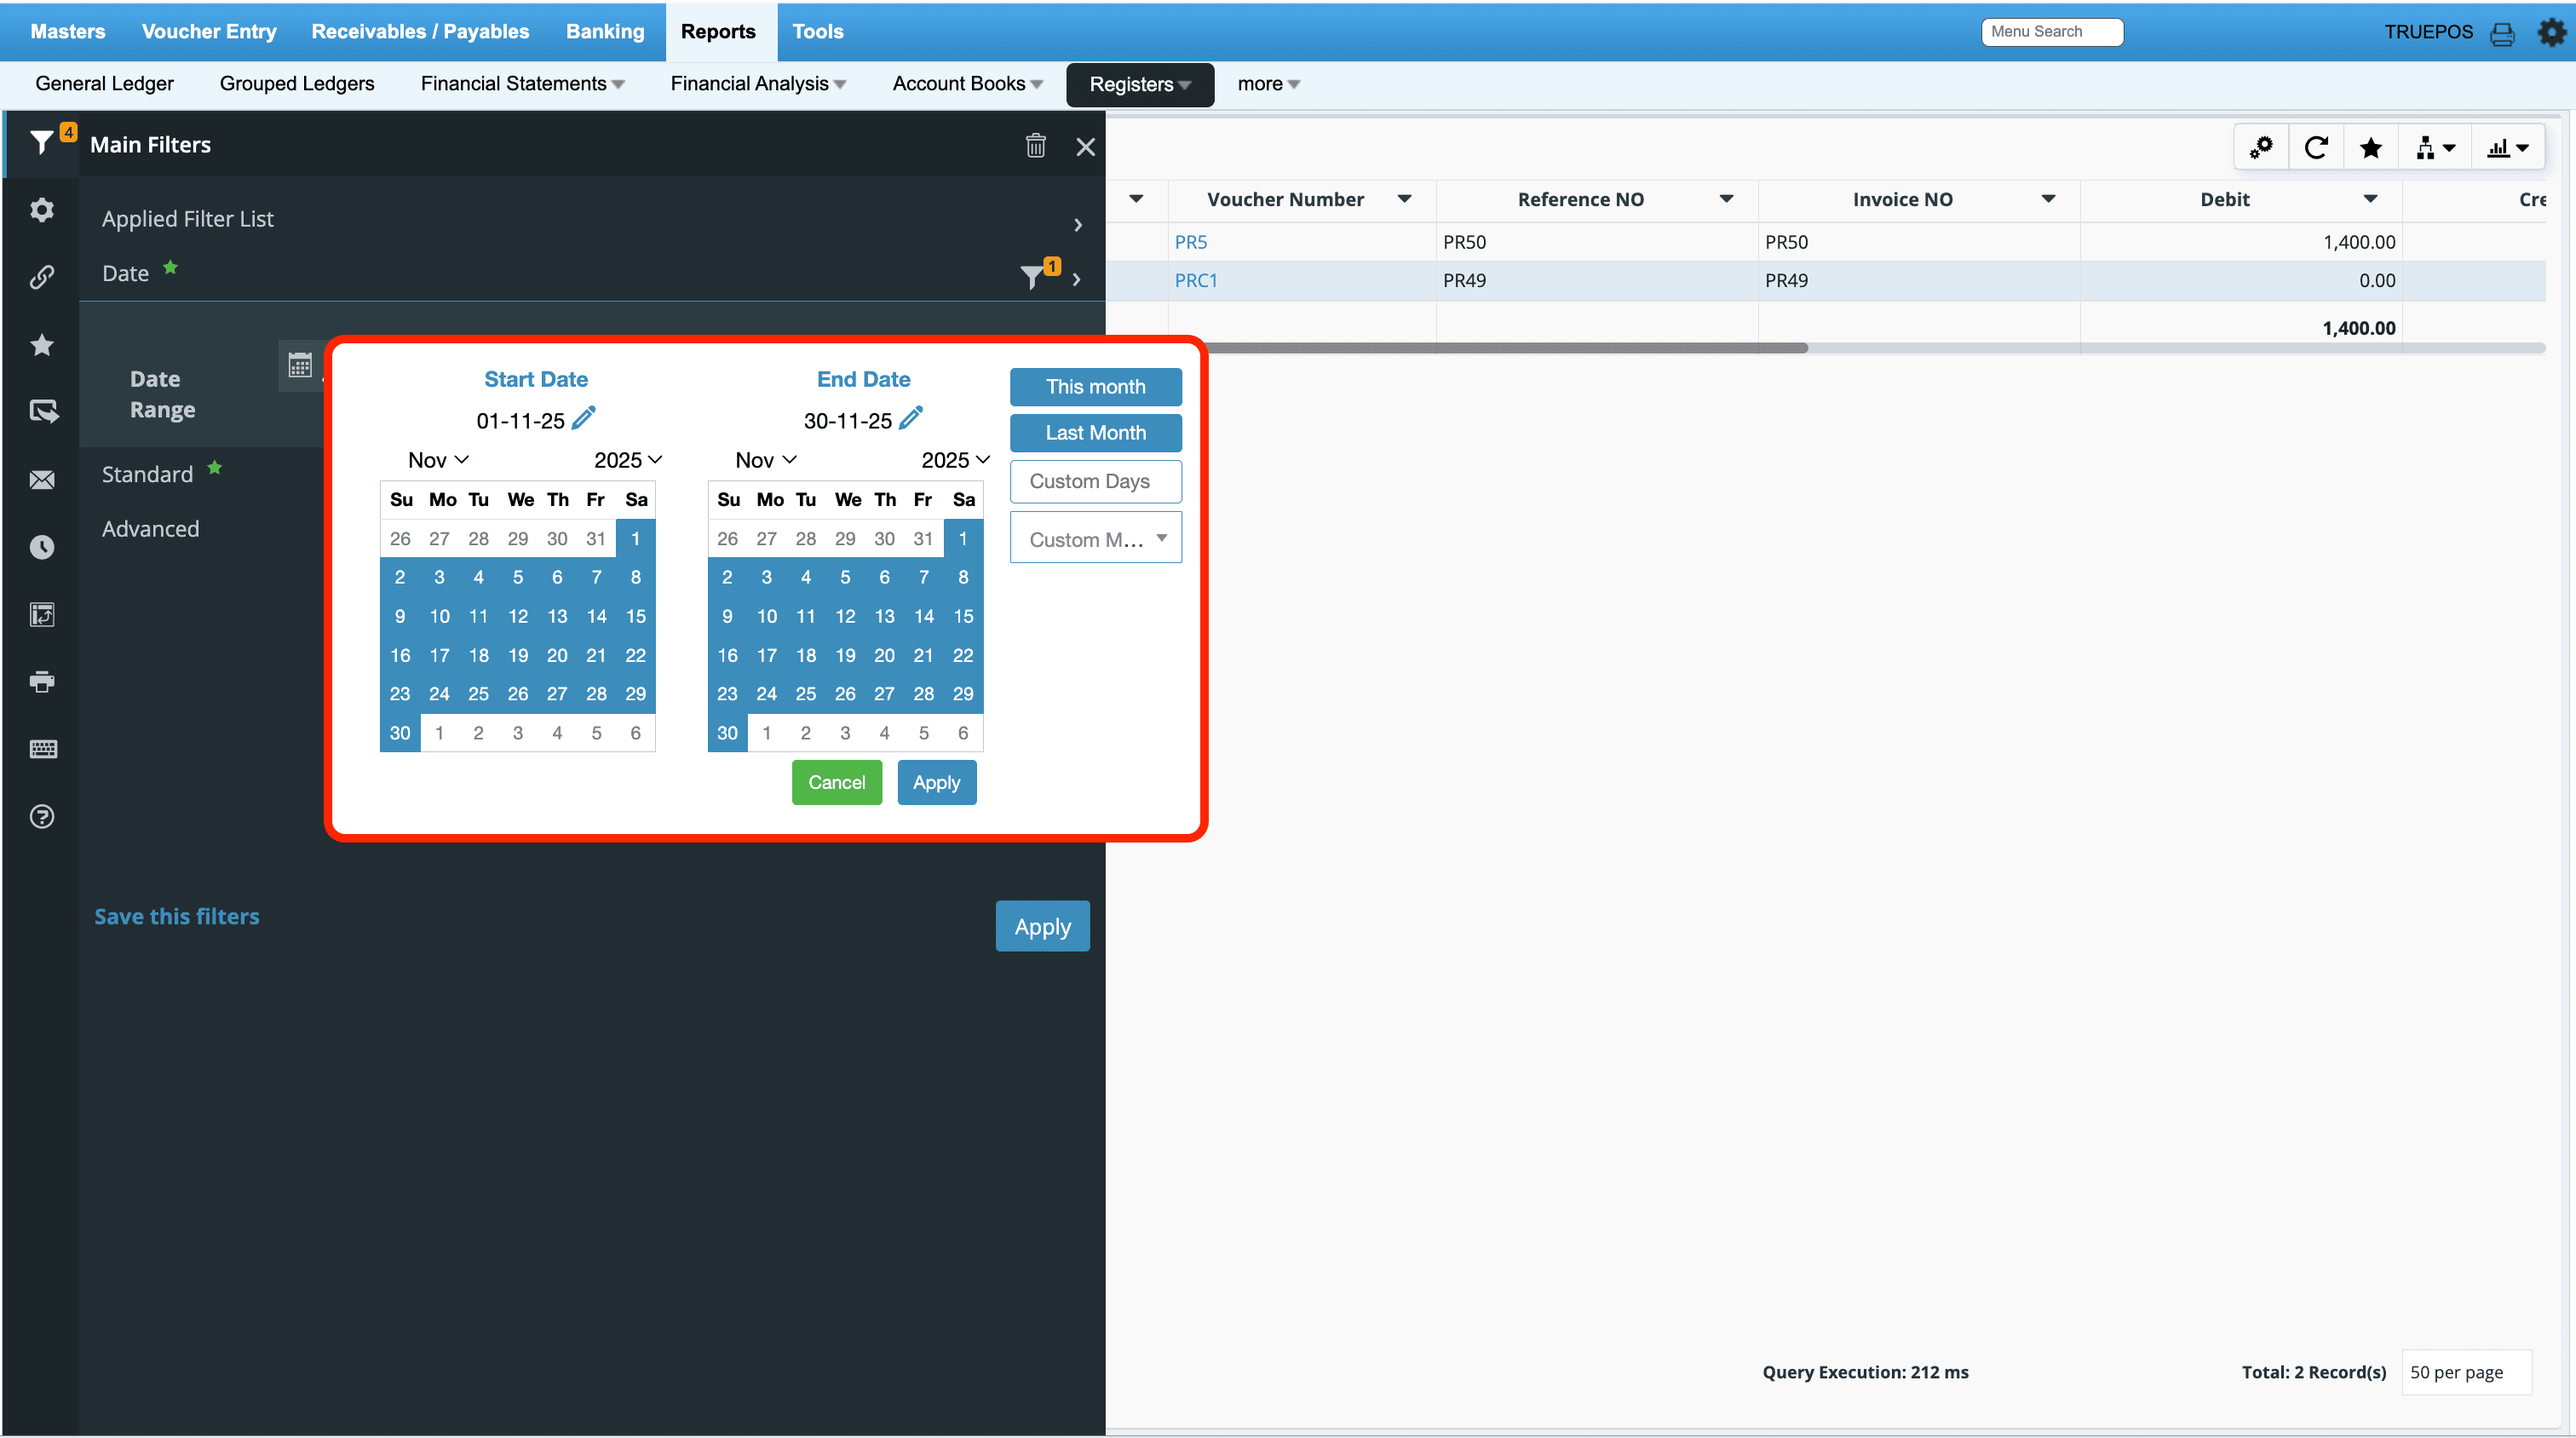Click the calendar icon next to Date Range
This screenshot has height=1438, width=2576.
(300, 365)
